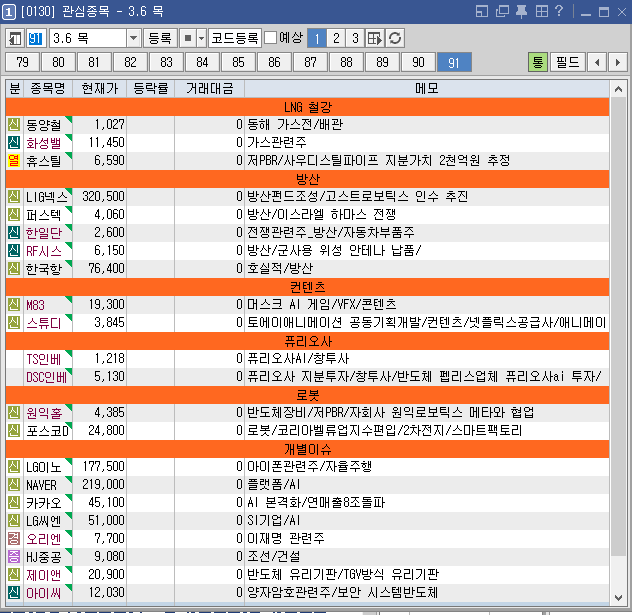Click the 신 badge on 화성밸 row
632x615 pixels.
[14, 142]
